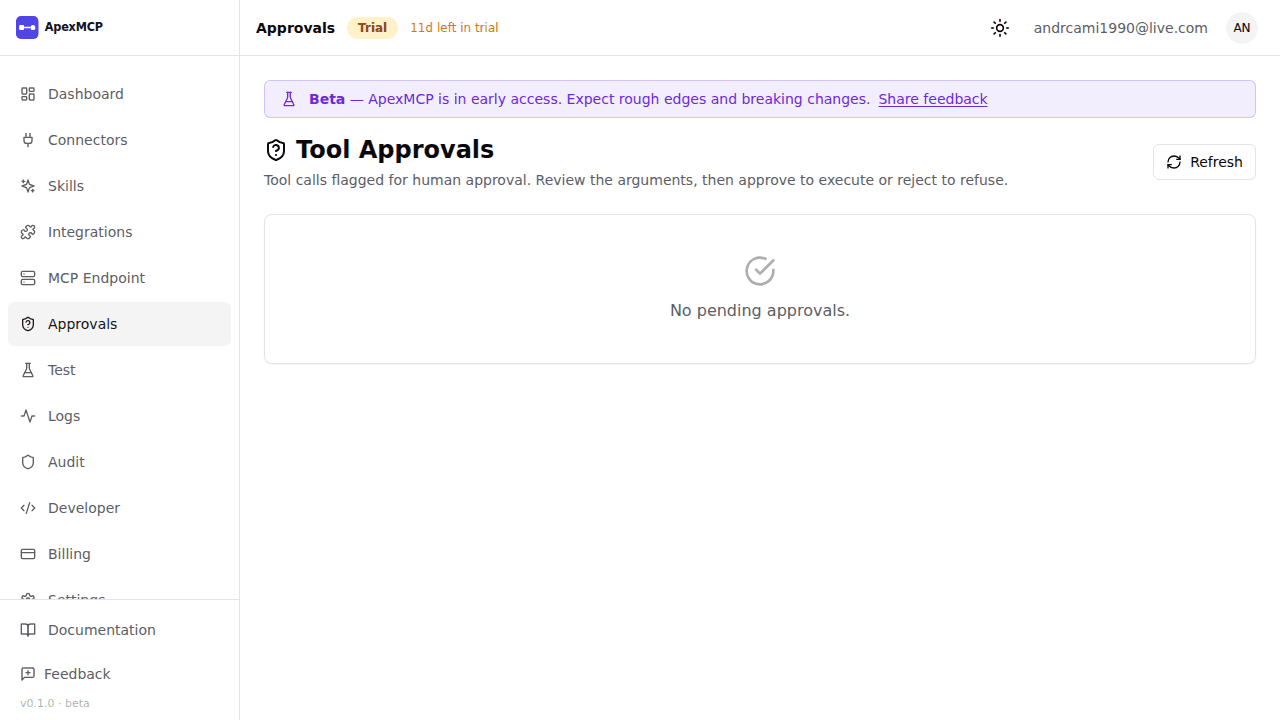1280x720 pixels.
Task: Open the Skills section
Action: (x=119, y=186)
